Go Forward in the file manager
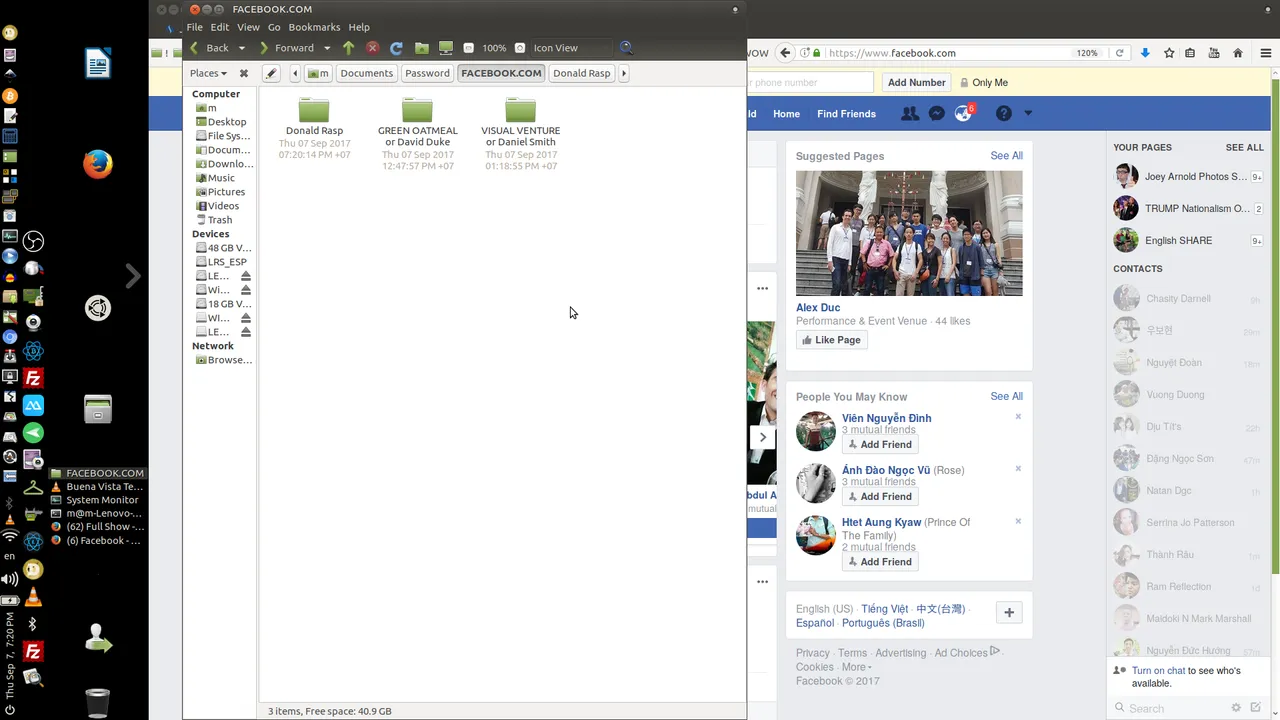 click(x=287, y=48)
